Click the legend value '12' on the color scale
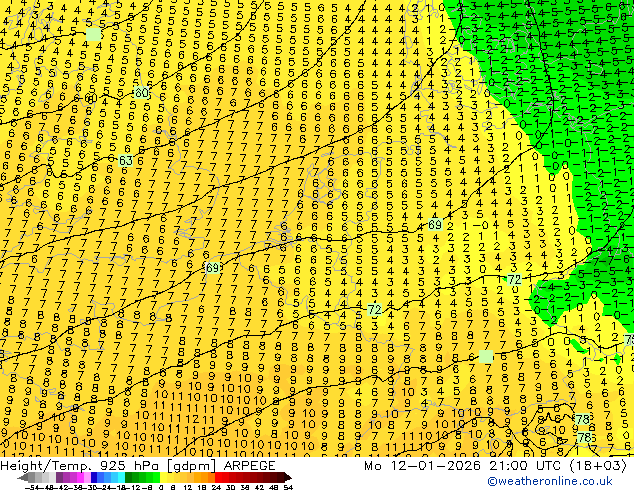Image resolution: width=634 pixels, height=490 pixels. 188,488
